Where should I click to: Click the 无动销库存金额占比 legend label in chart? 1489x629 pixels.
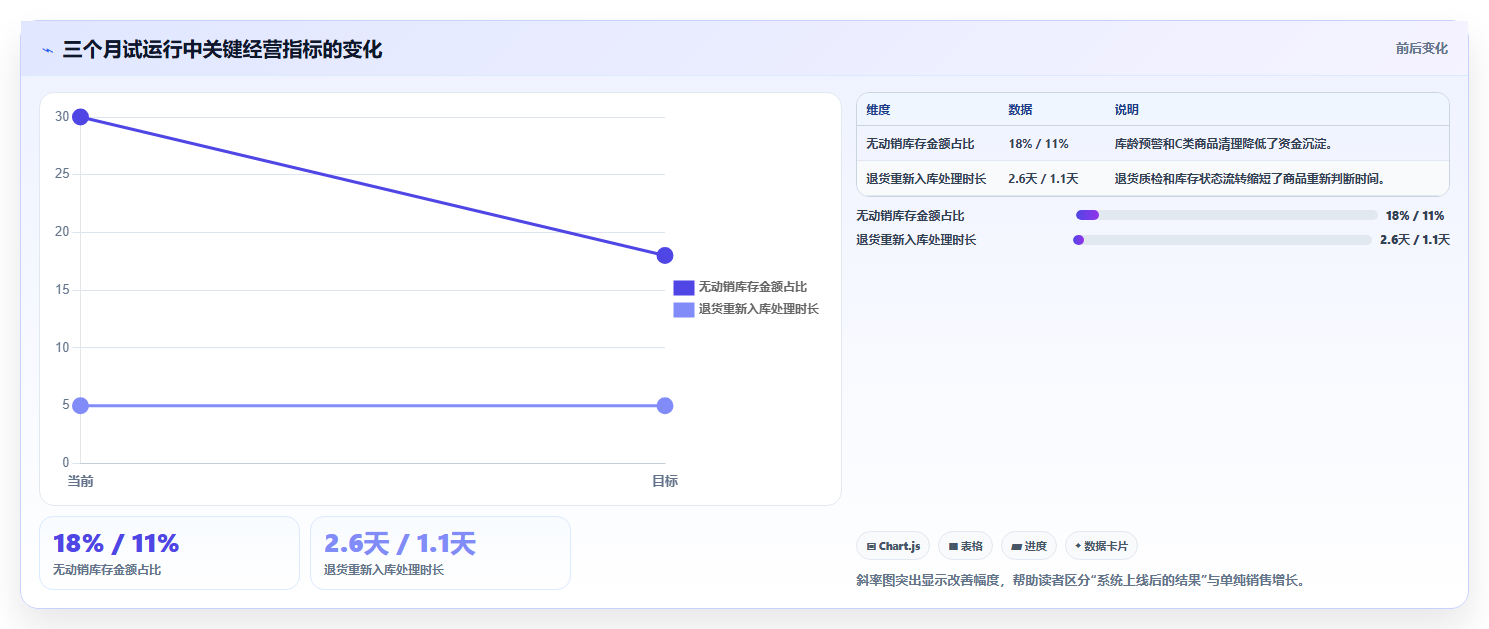pos(753,287)
